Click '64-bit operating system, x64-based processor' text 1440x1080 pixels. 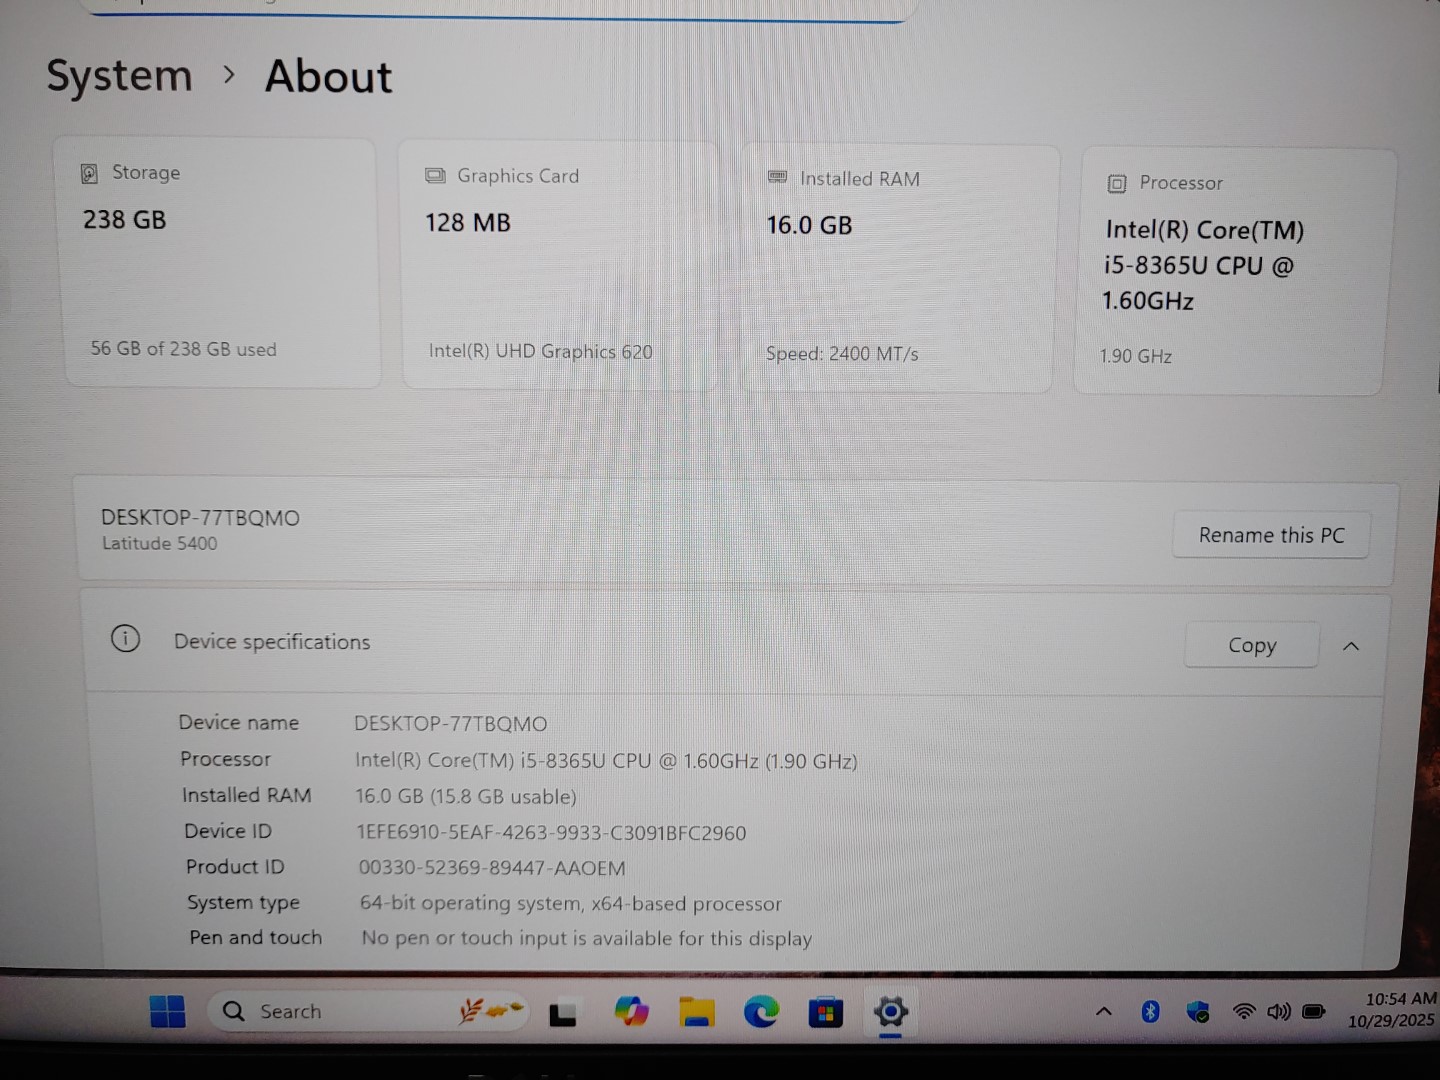point(570,904)
